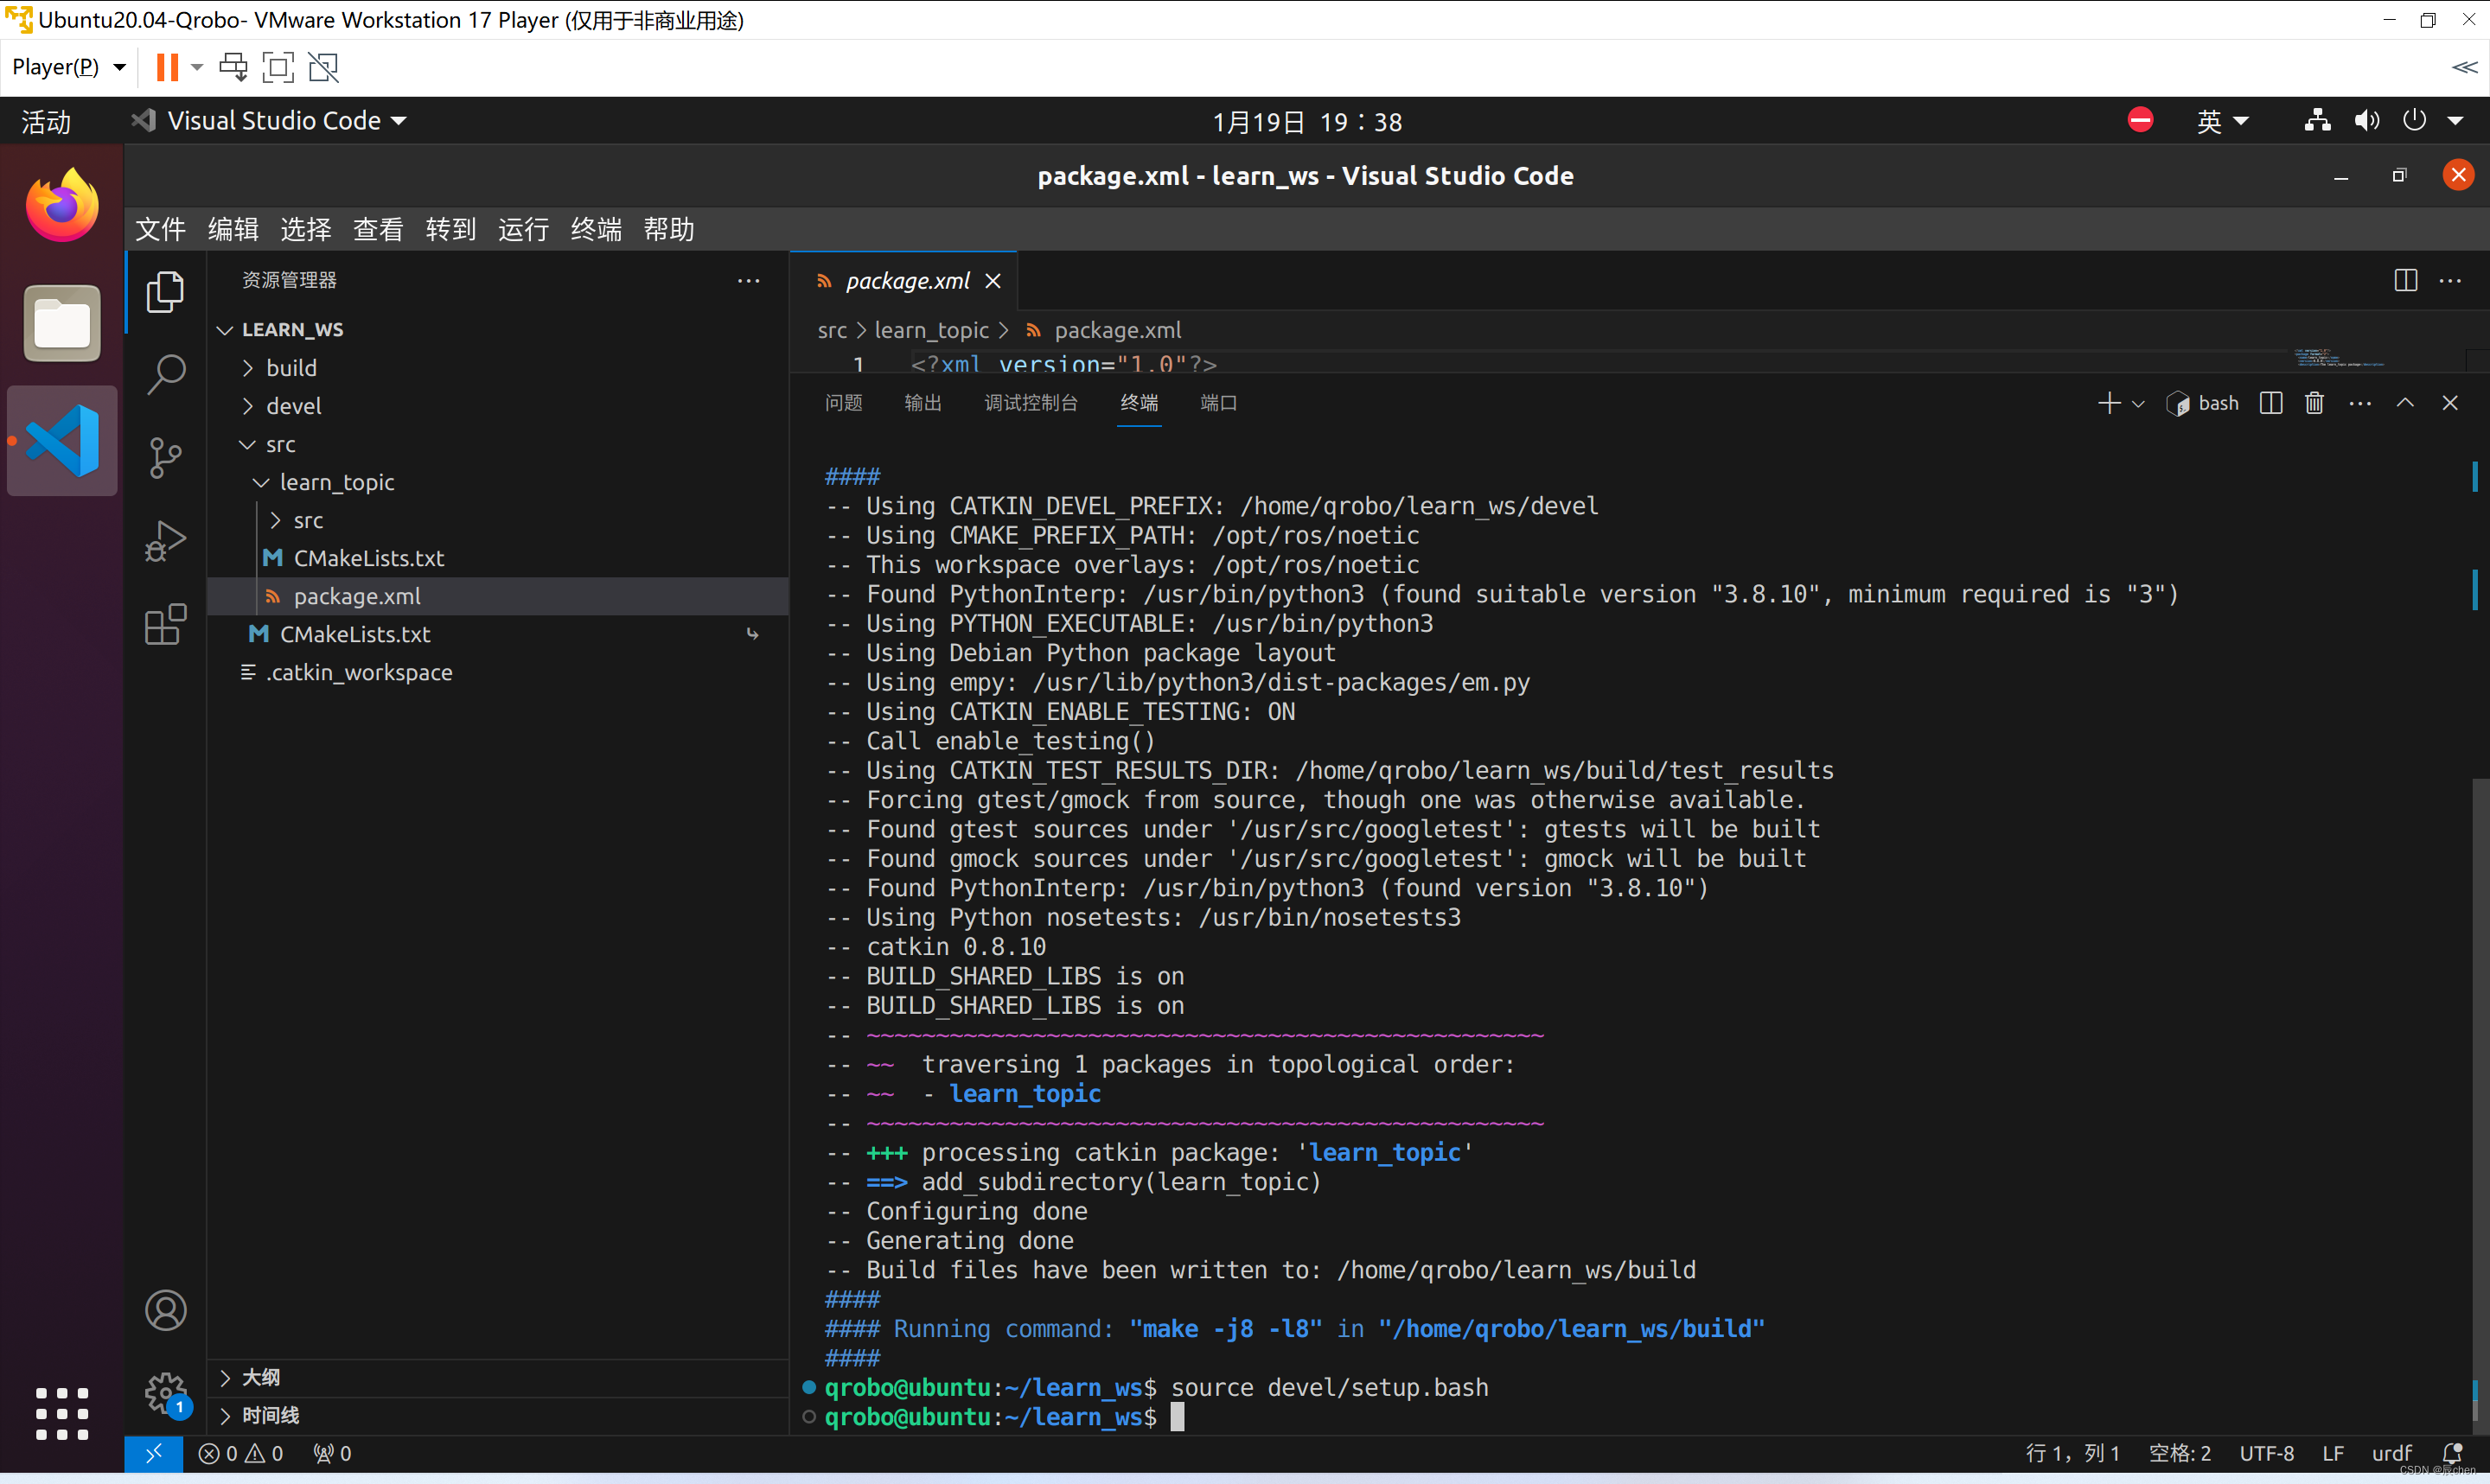Image resolution: width=2490 pixels, height=1484 pixels.
Task: Open the 终端 menu in menu bar
Action: 596,229
